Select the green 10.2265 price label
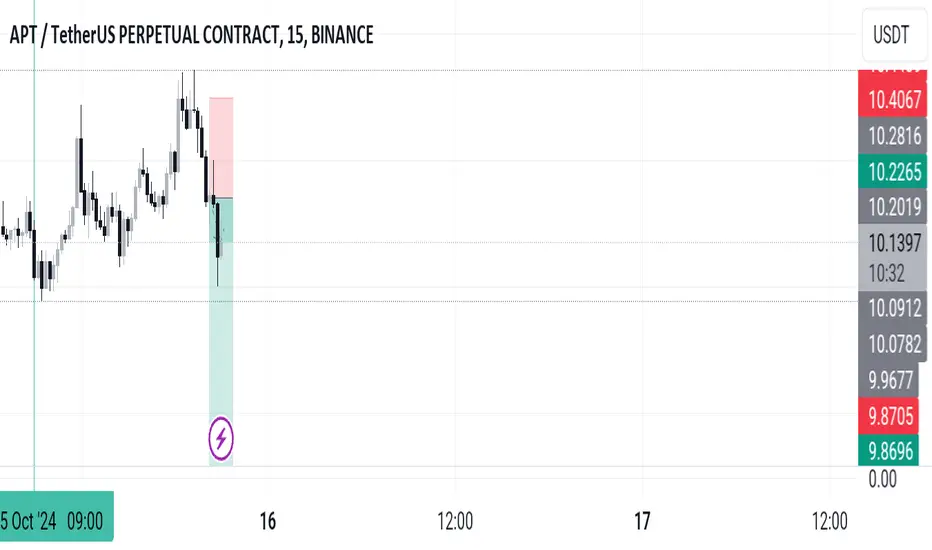The height and width of the screenshot is (550, 932). click(x=893, y=172)
